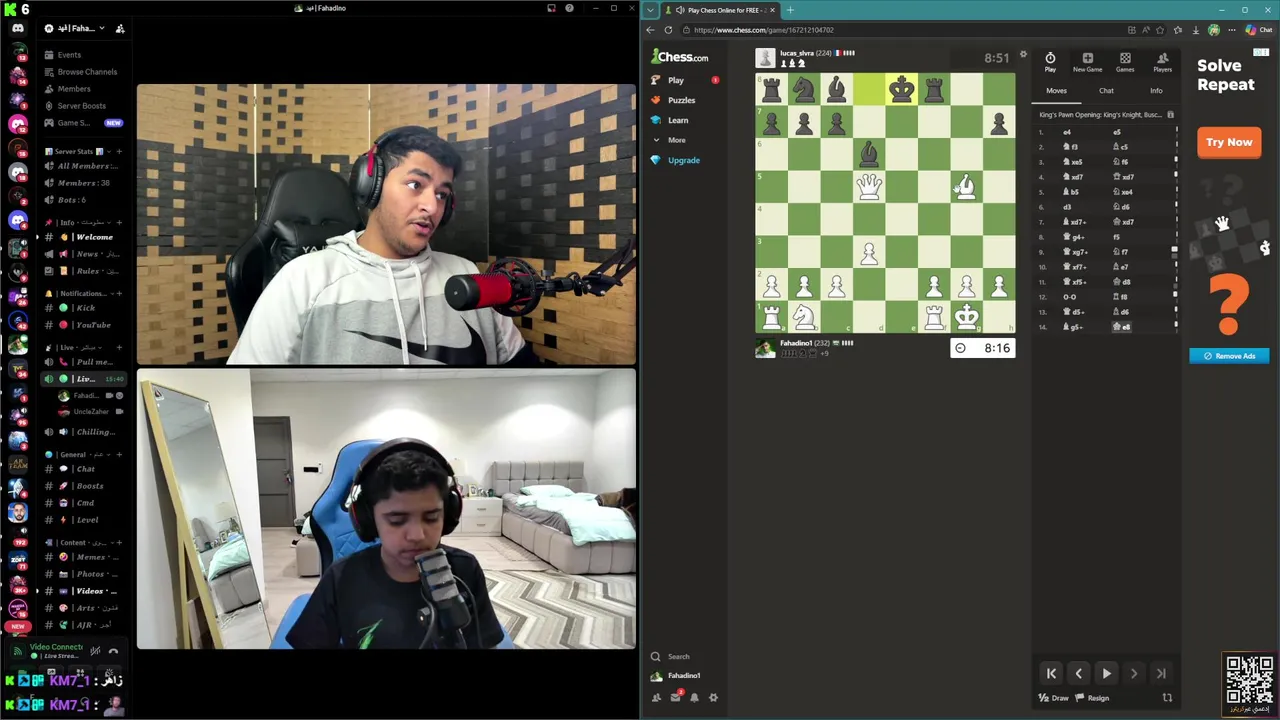Viewport: 1280px width, 720px height.
Task: Reload the browser page
Action: coord(668,30)
